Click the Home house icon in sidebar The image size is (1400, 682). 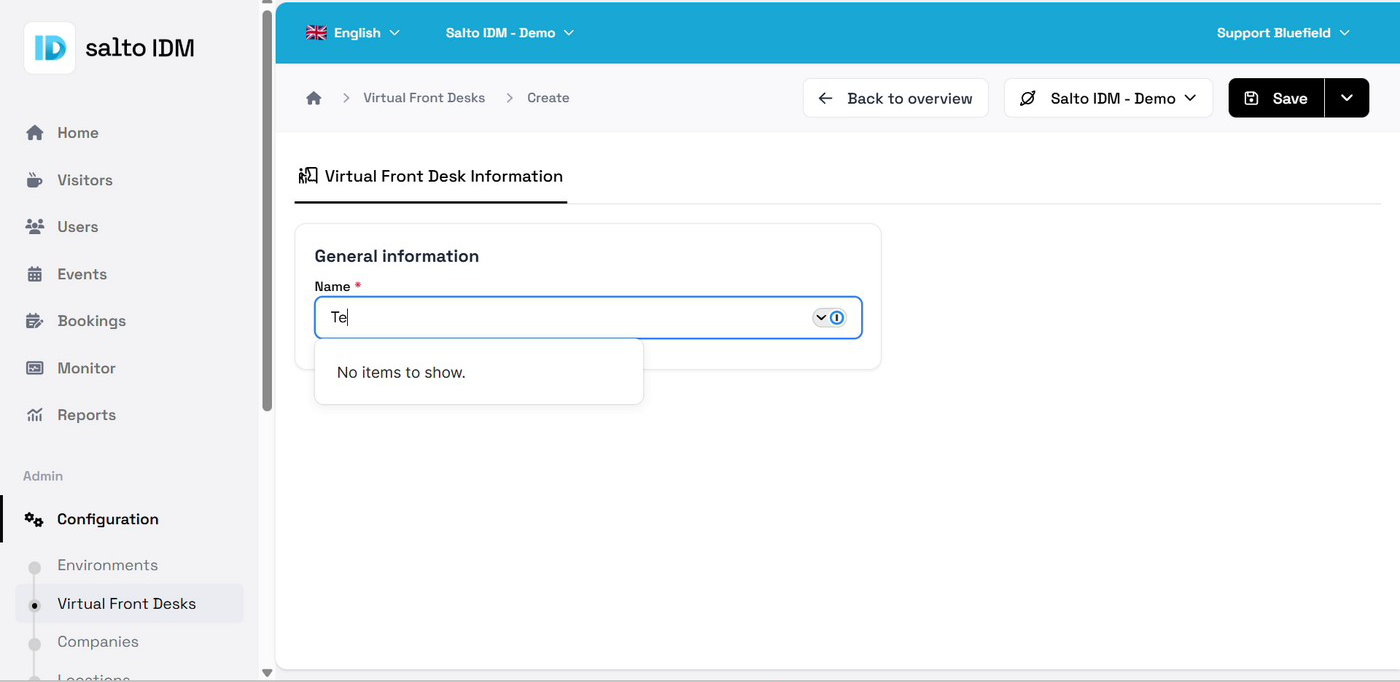click(35, 133)
